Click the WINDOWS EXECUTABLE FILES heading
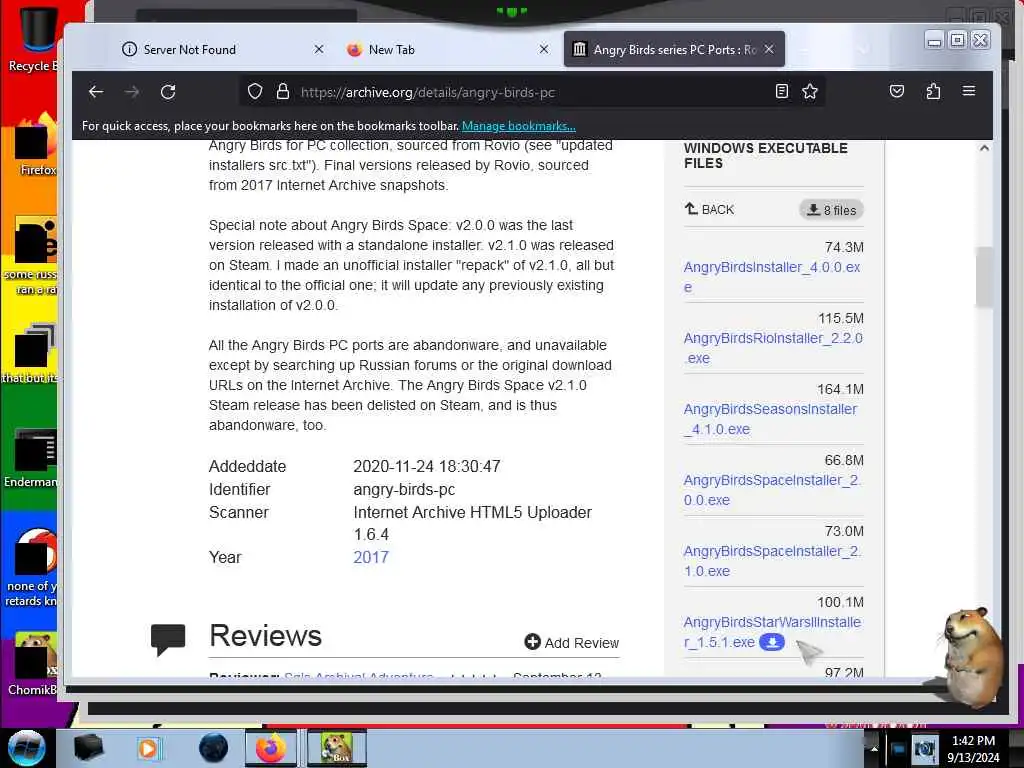The height and width of the screenshot is (768, 1024). click(766, 155)
